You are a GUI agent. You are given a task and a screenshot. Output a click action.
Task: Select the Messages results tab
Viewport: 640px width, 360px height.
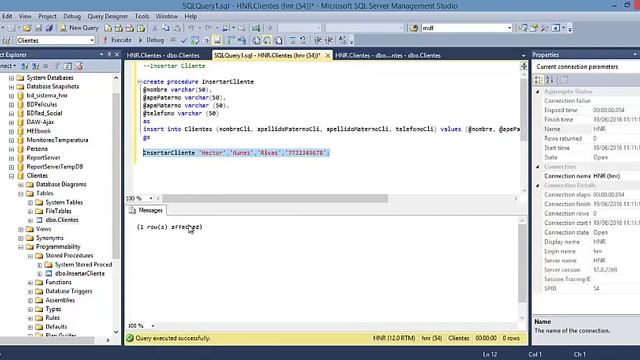point(146,210)
